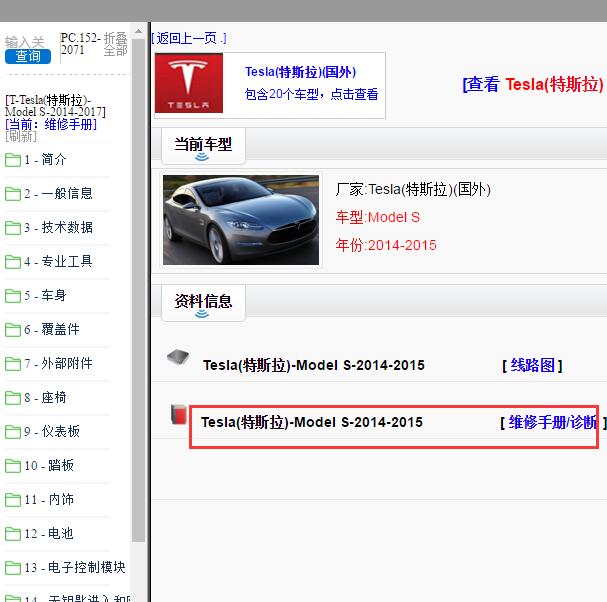Select the 当前车型 tab
607x602 pixels.
pyautogui.click(x=203, y=146)
